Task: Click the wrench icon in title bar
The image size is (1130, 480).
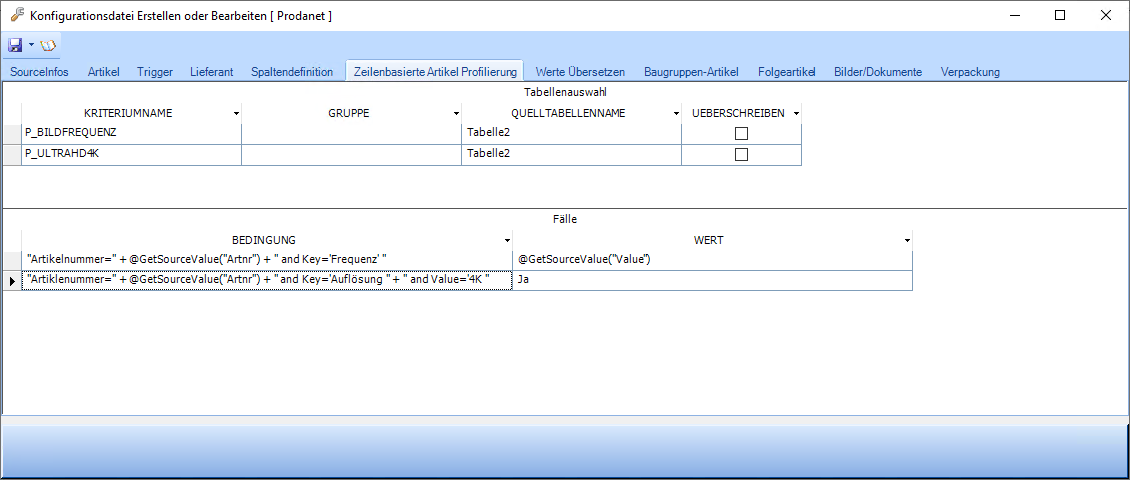Action: click(x=16, y=15)
